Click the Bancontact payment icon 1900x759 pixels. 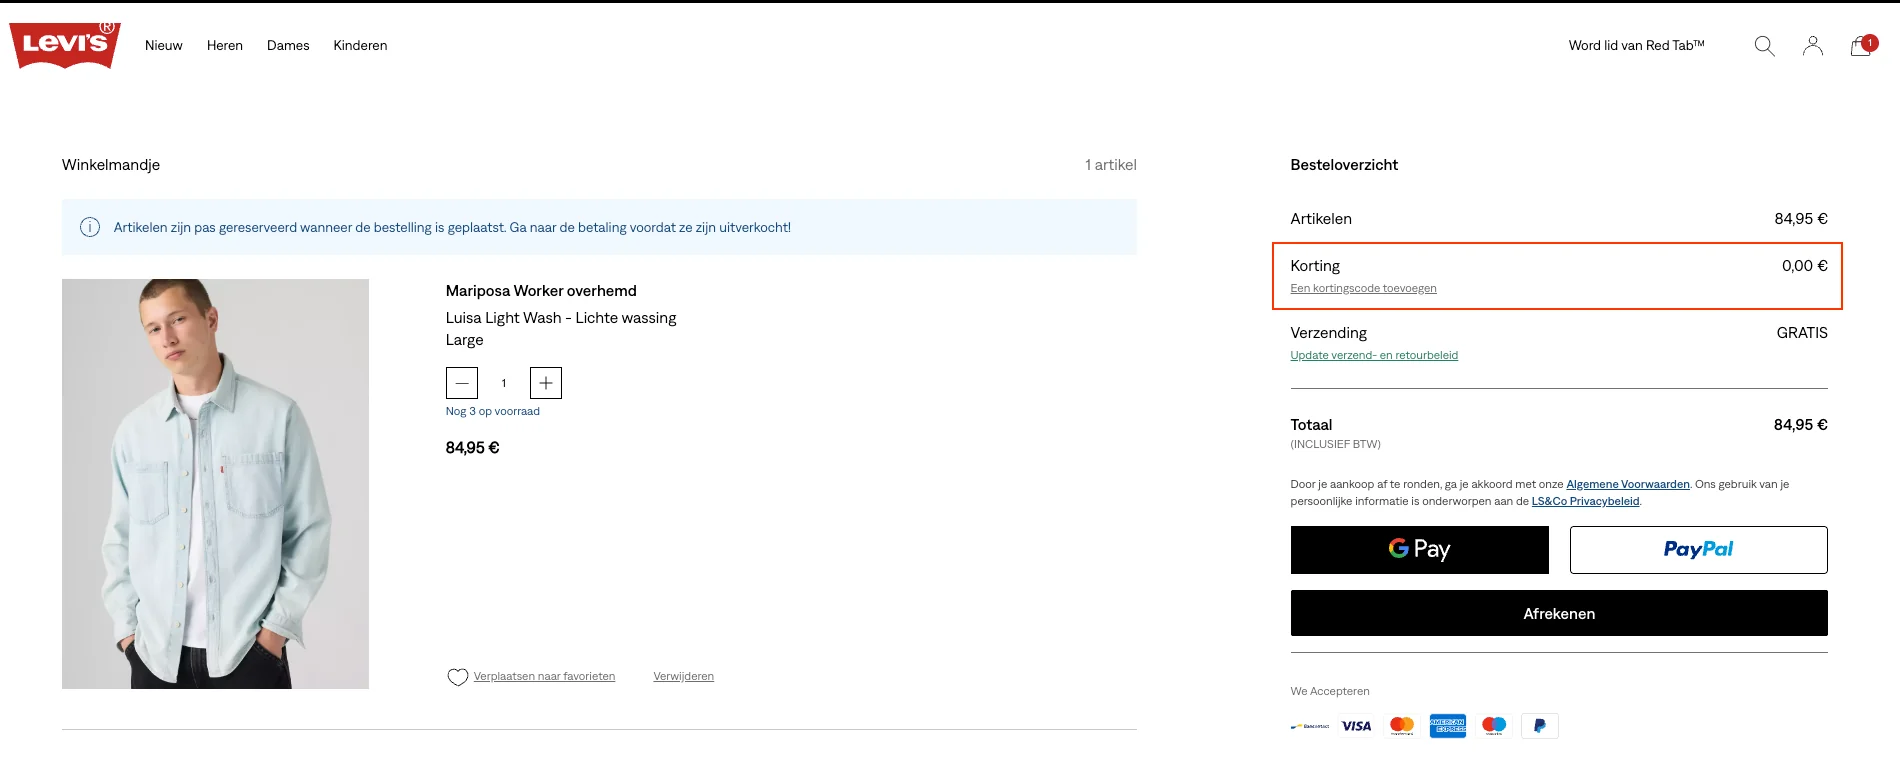point(1310,726)
